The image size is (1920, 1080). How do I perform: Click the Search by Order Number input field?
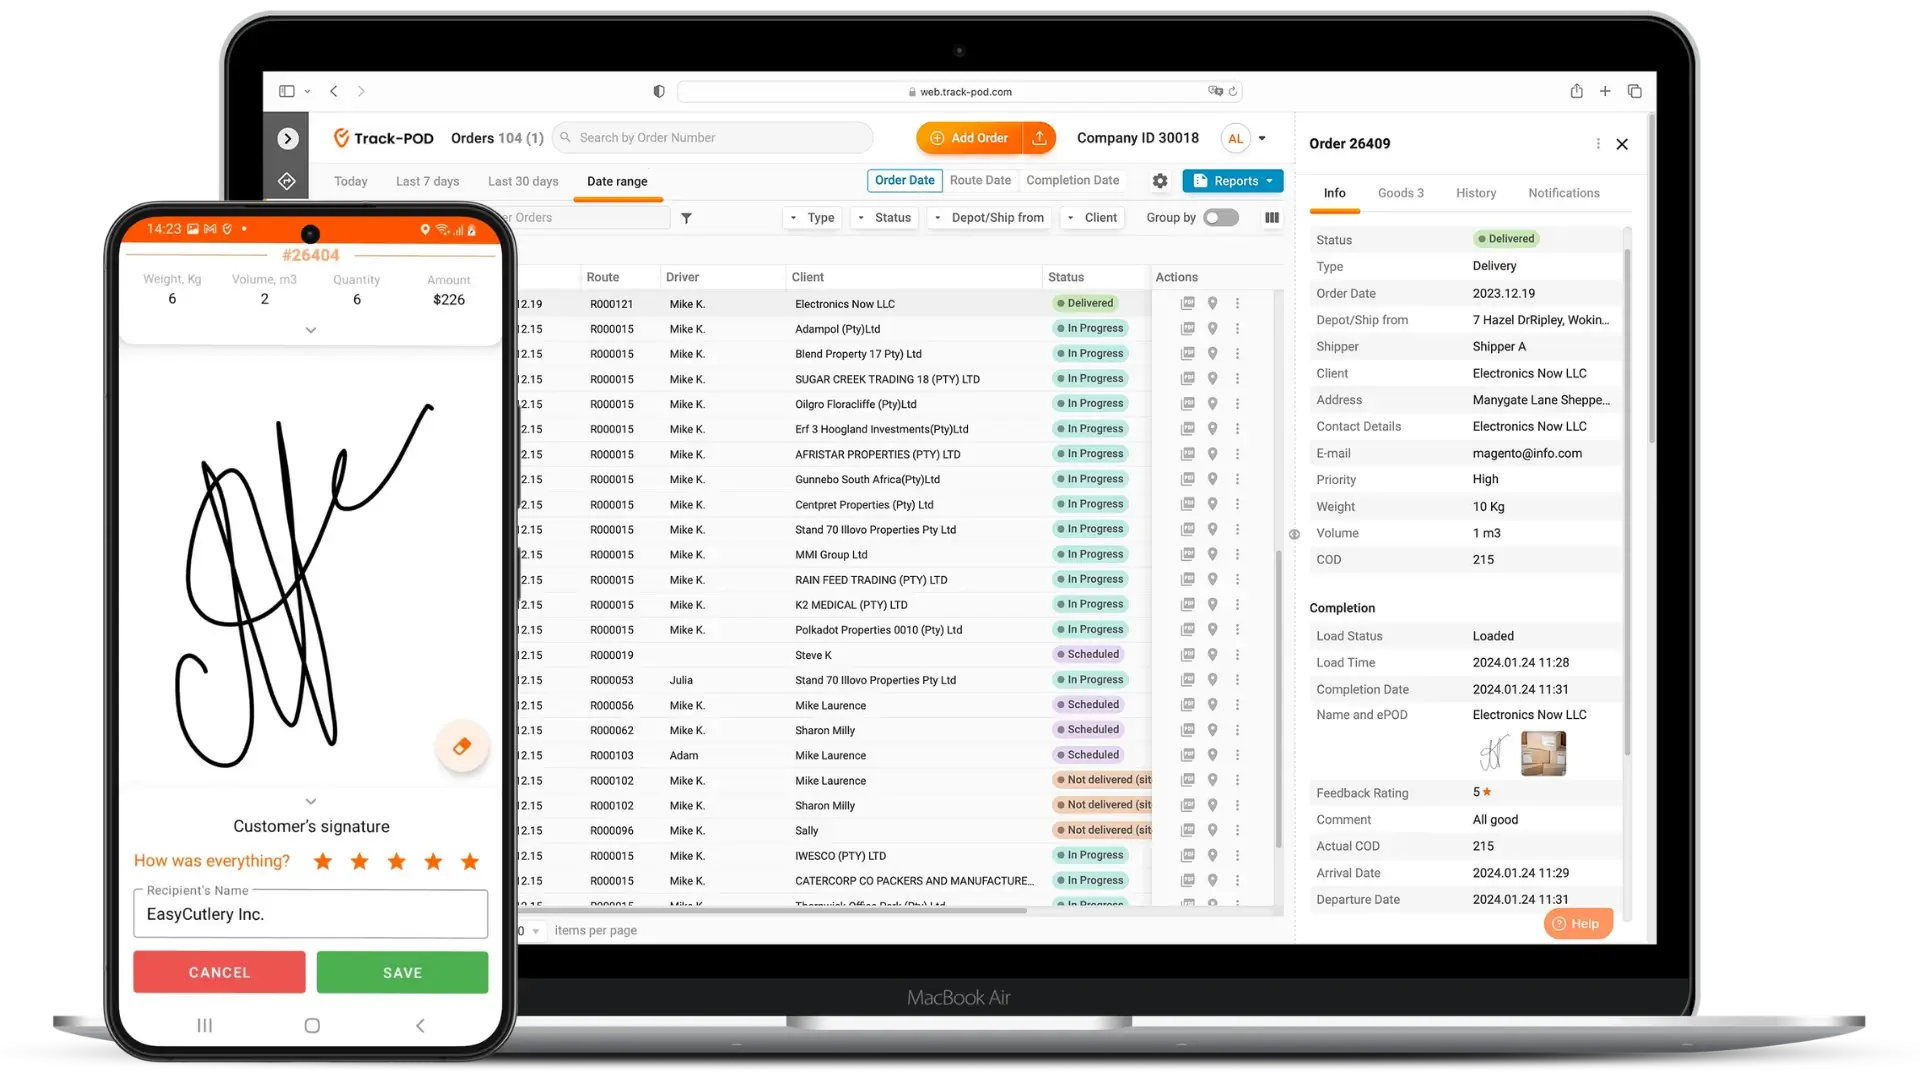click(x=713, y=137)
